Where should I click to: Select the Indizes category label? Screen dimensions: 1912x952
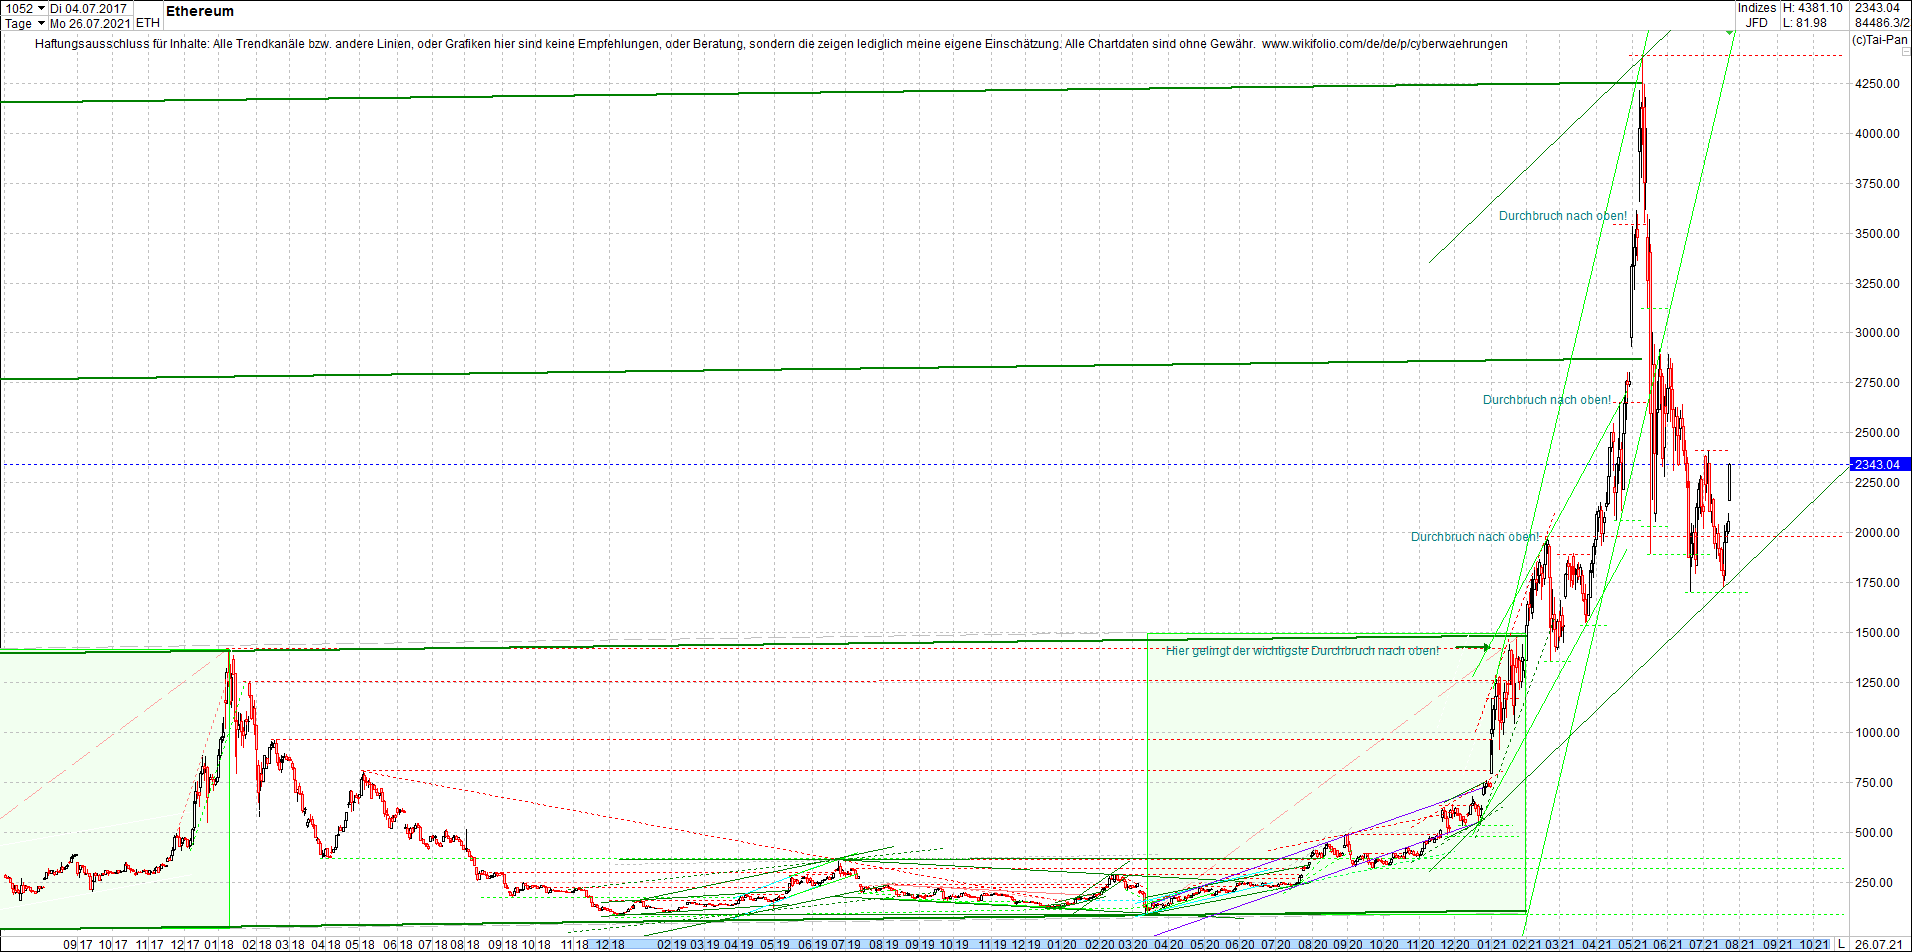(x=1757, y=7)
